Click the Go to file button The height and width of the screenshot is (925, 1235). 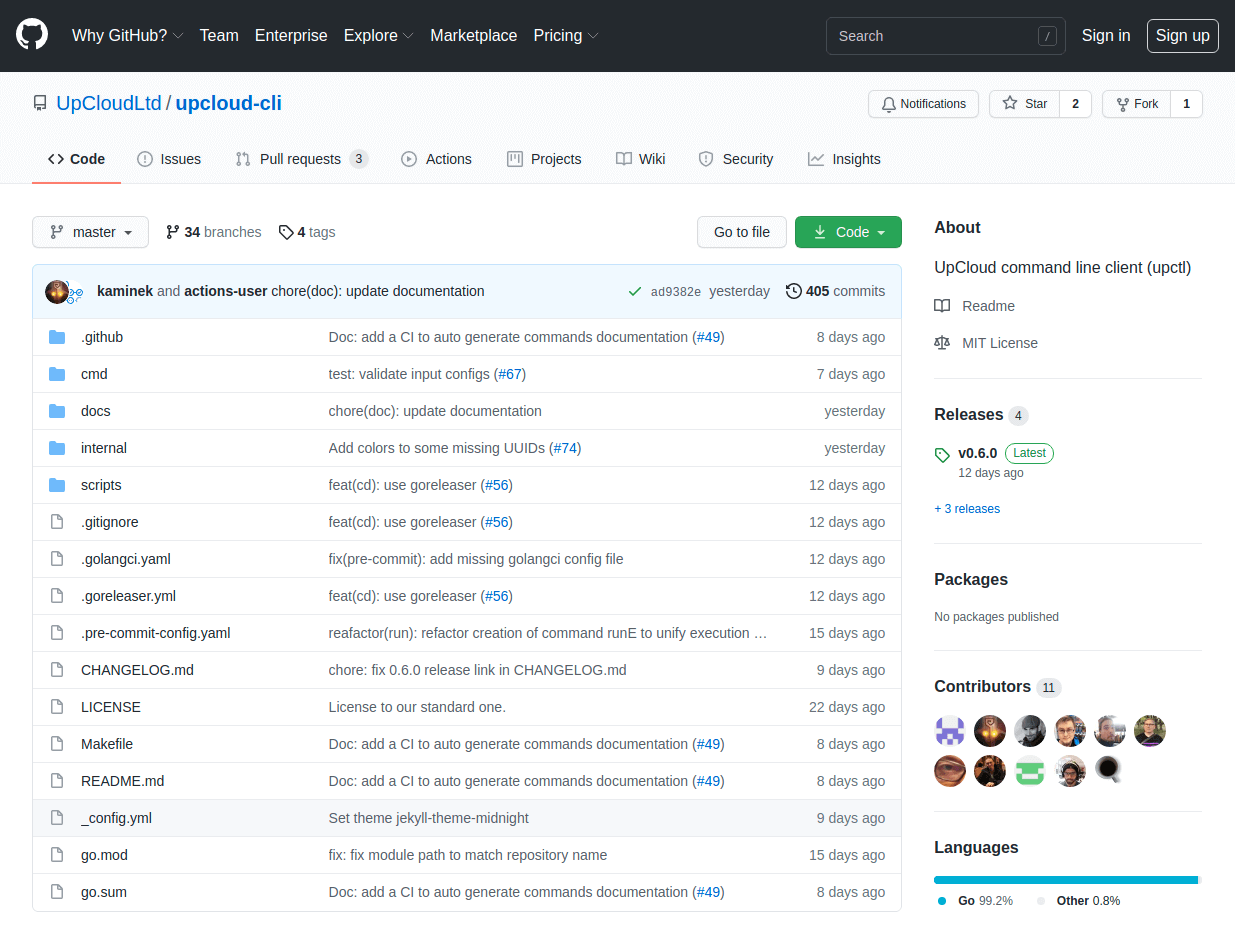742,232
